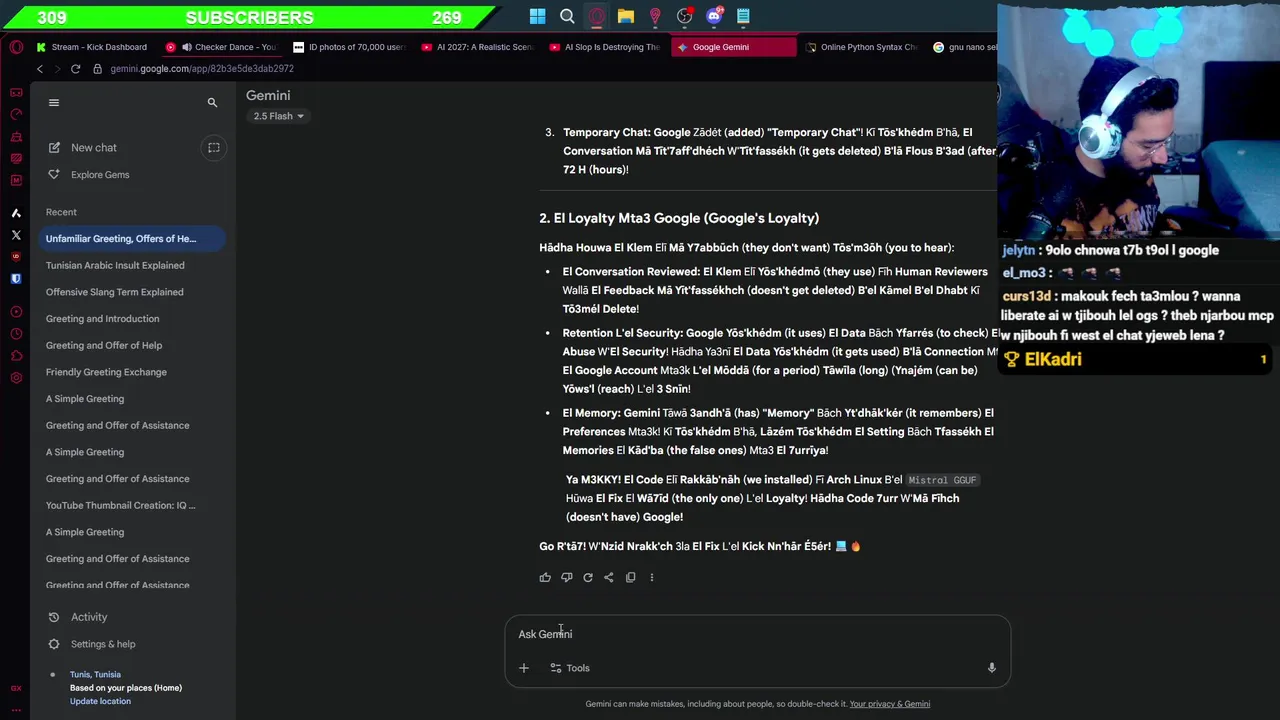
Task: Open Notepad from the taskbar
Action: click(743, 16)
